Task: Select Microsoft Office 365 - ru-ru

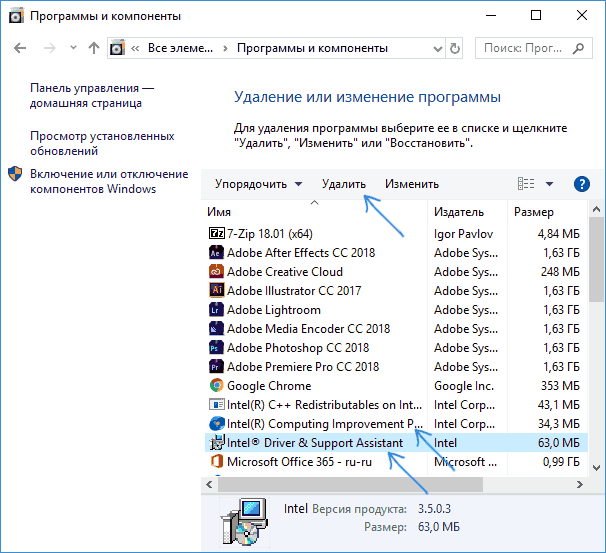Action: point(300,462)
